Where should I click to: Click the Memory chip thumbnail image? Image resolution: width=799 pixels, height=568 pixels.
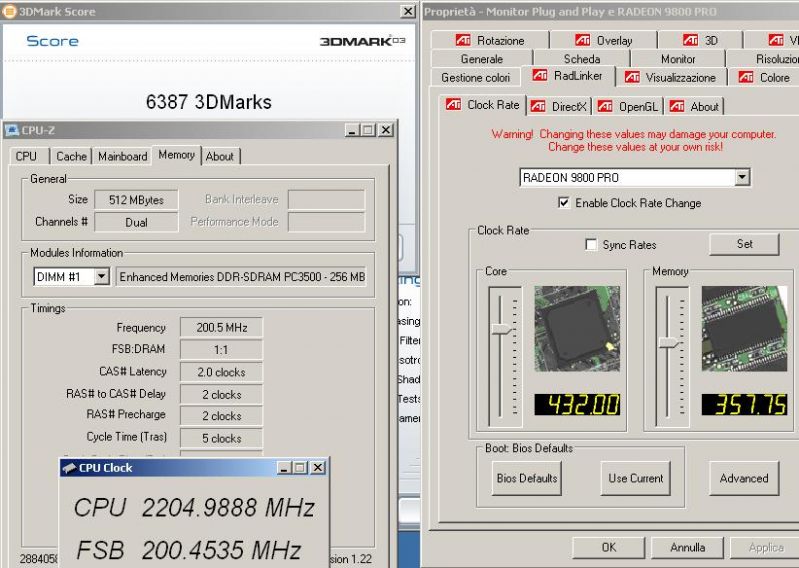744,329
